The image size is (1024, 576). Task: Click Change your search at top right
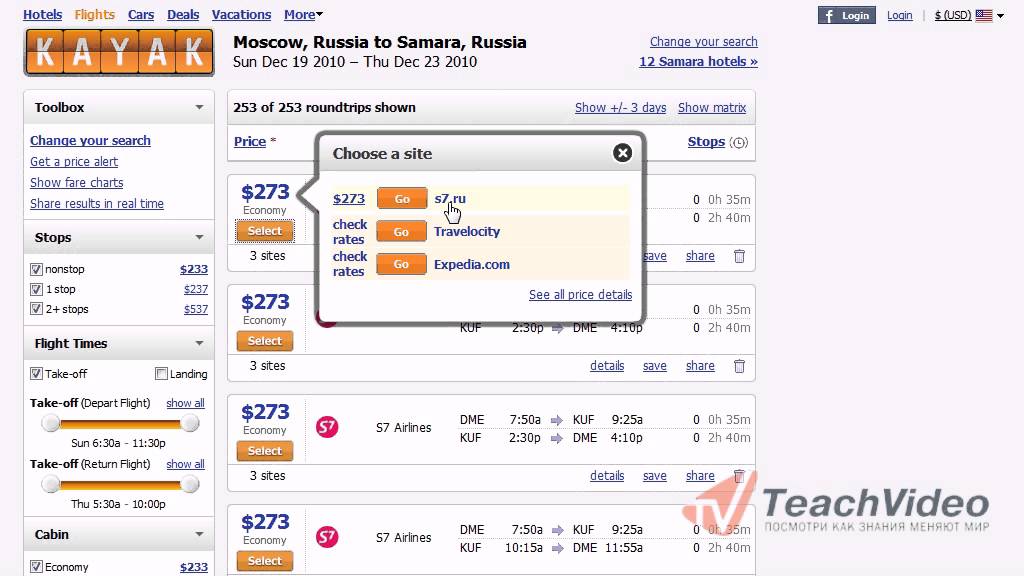[x=703, y=42]
